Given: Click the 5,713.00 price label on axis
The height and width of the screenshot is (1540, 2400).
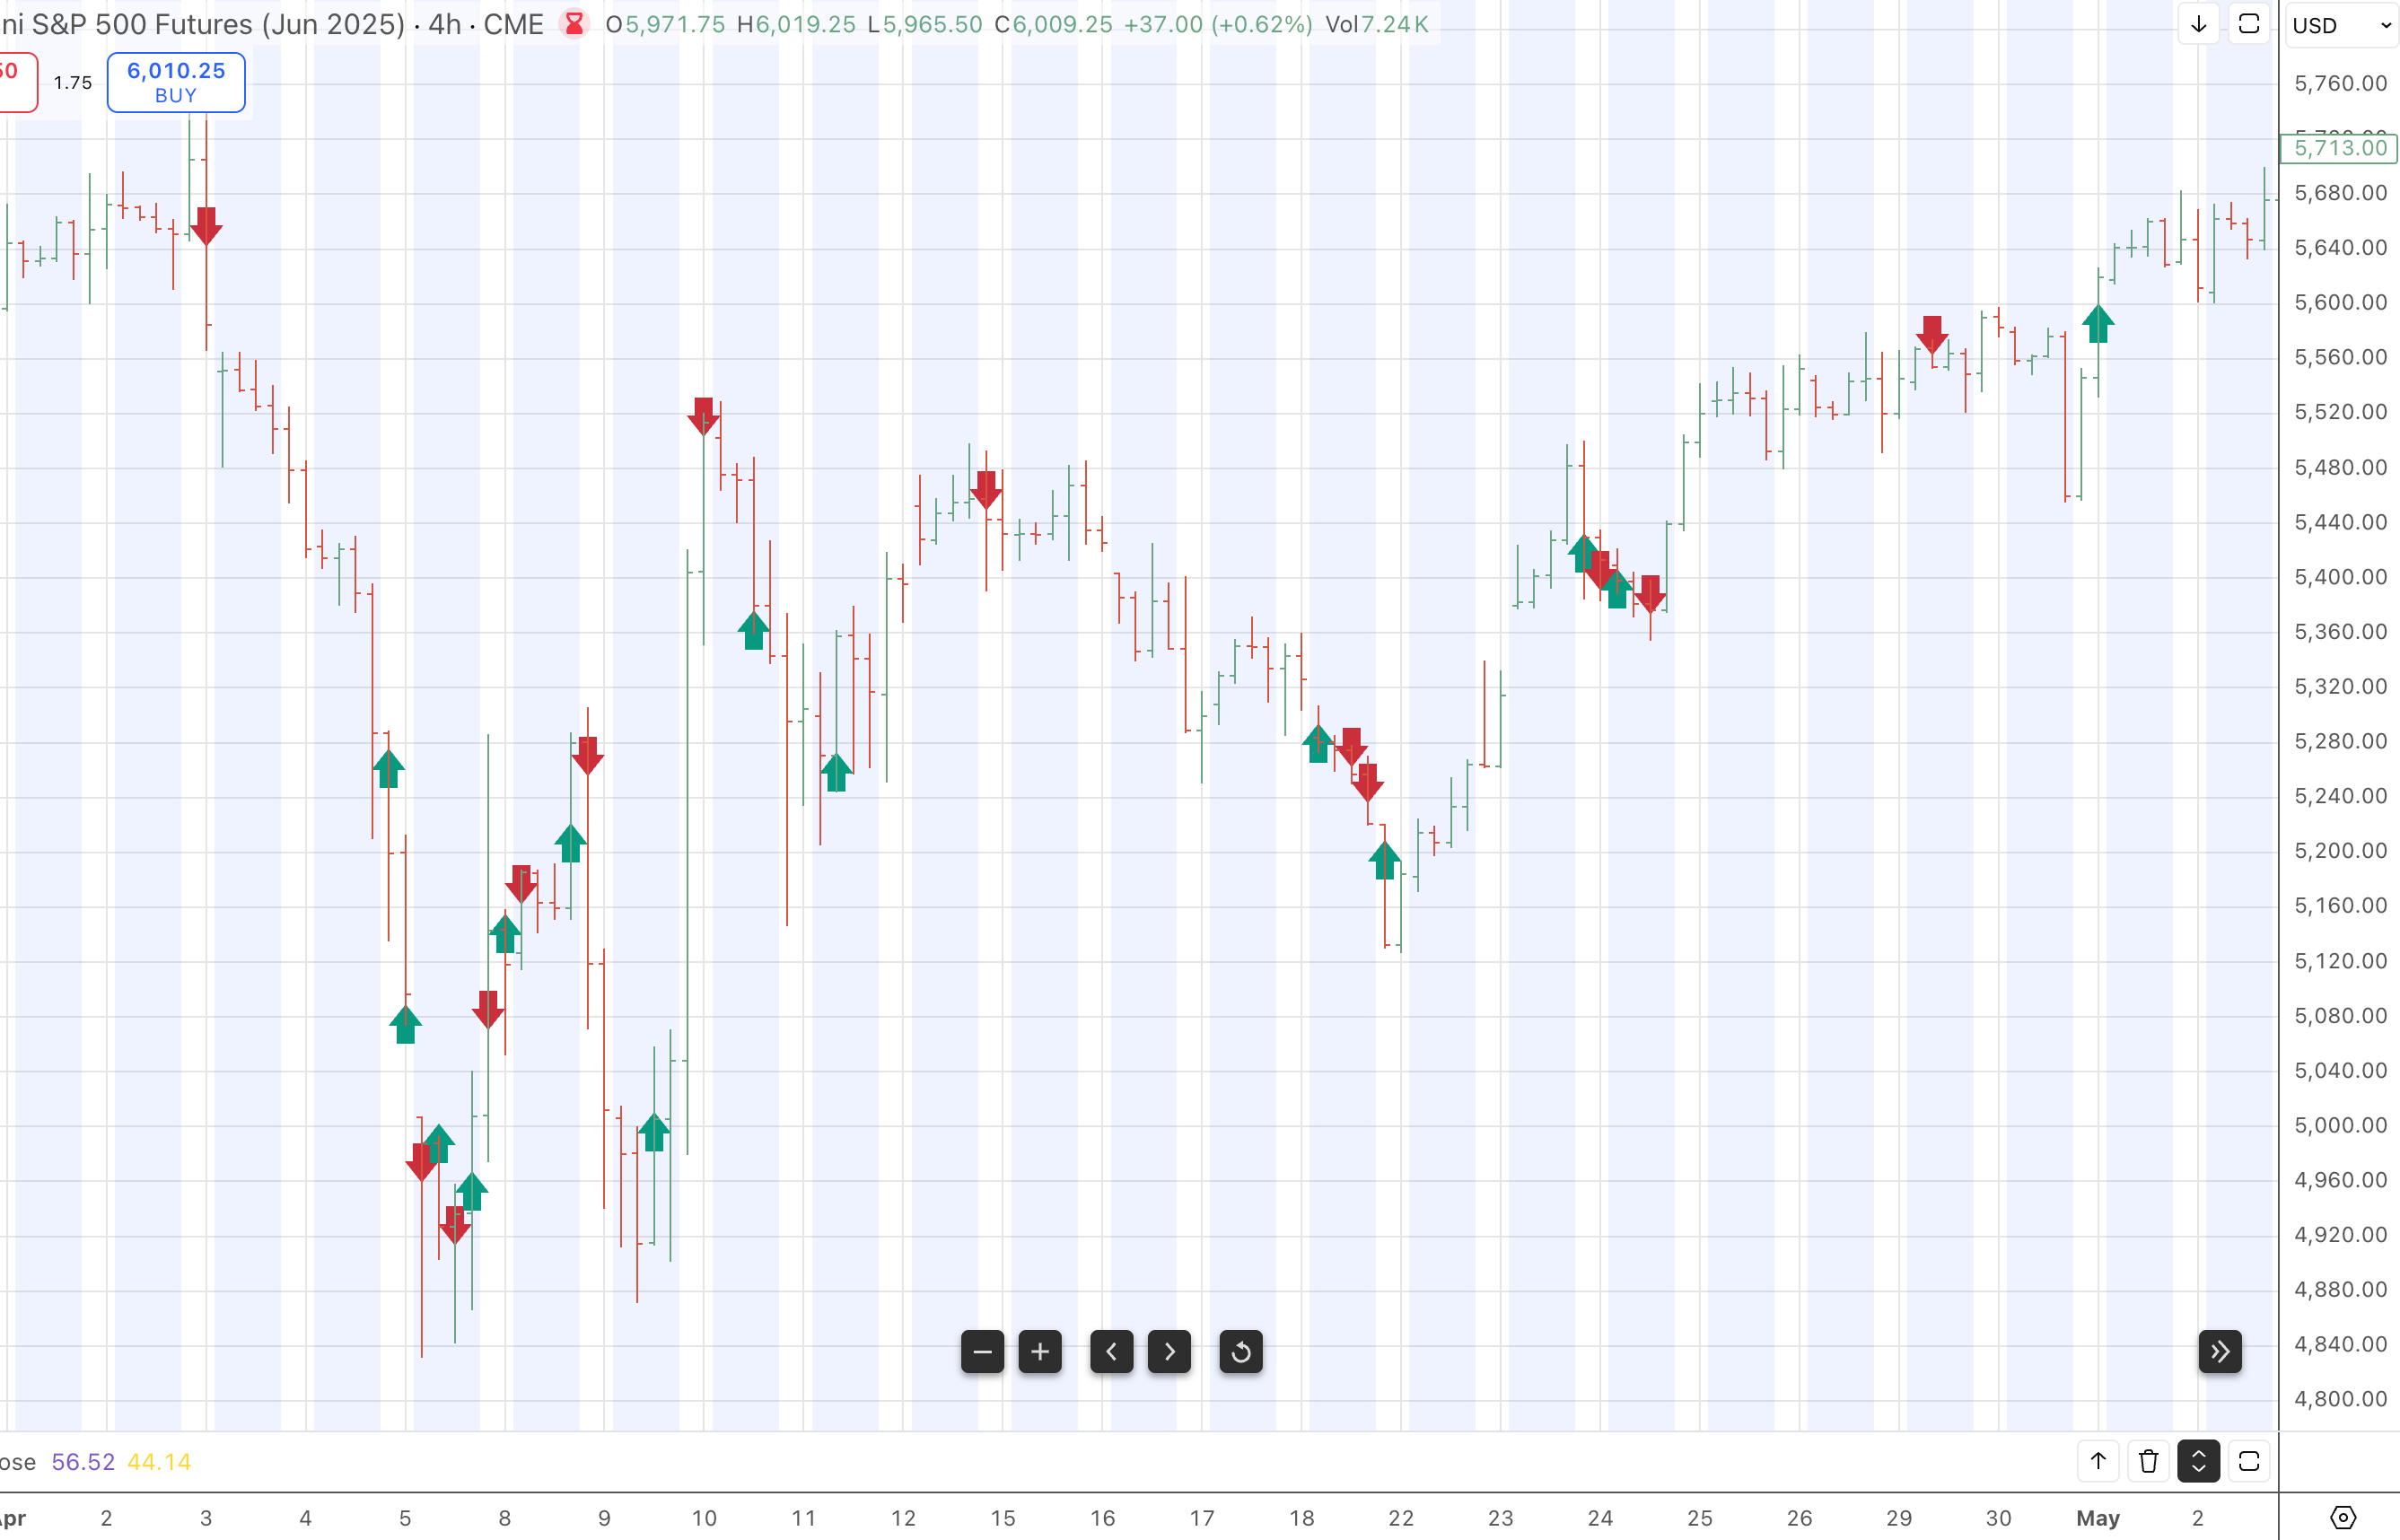Looking at the screenshot, I should [2339, 148].
